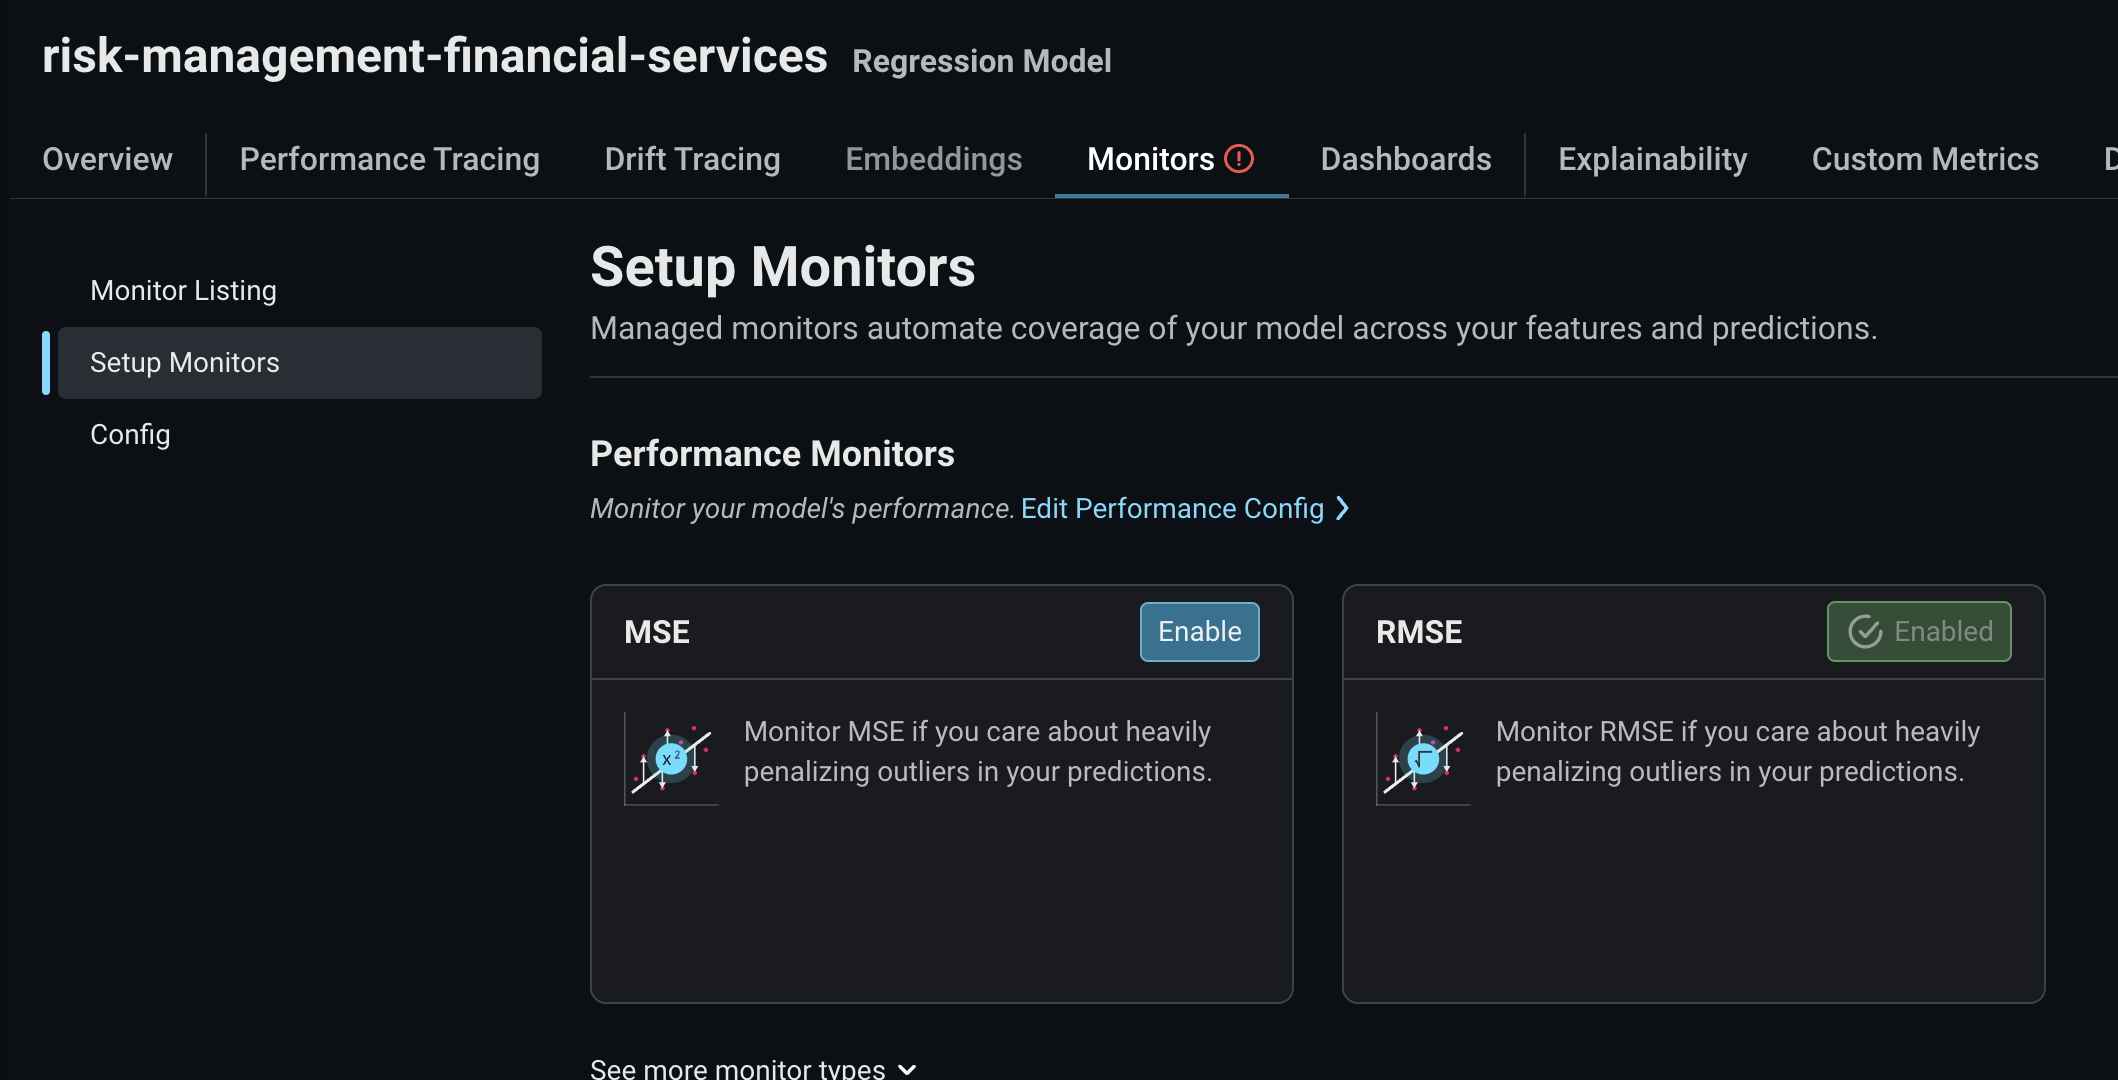Click the risk-management-financial-services model title
2118x1080 pixels.
click(x=434, y=56)
